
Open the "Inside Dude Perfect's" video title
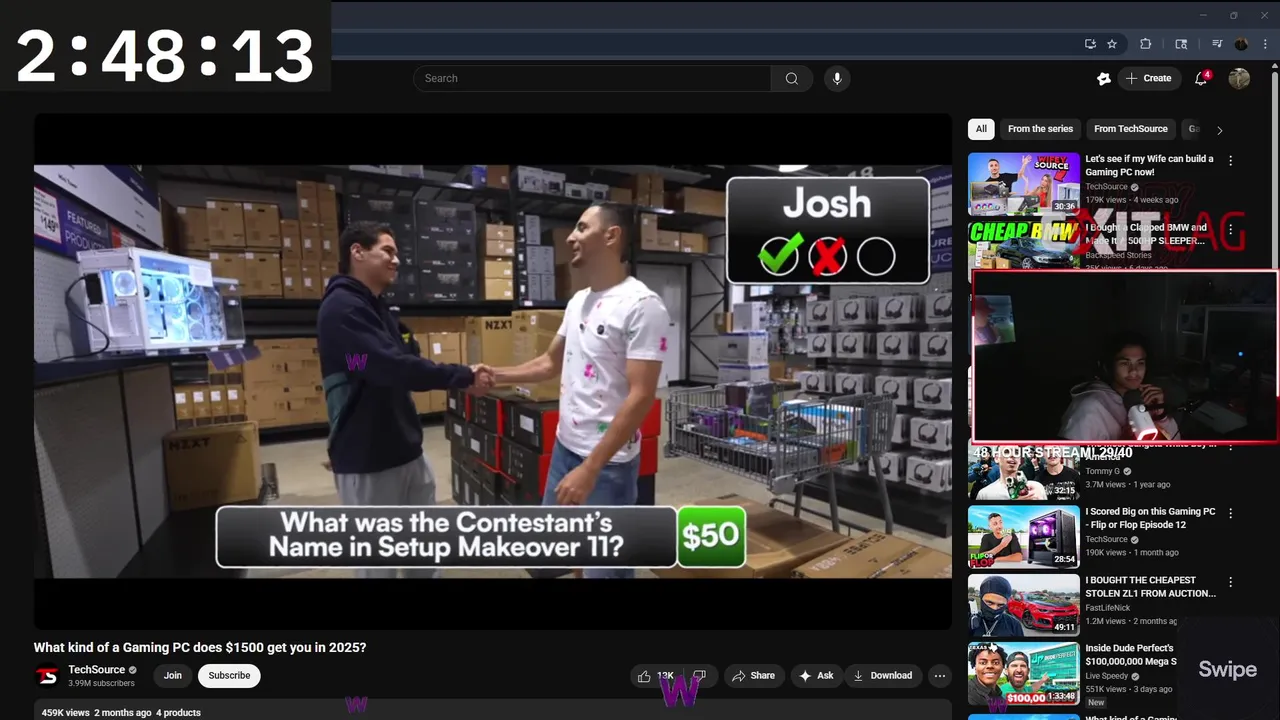pos(1131,654)
